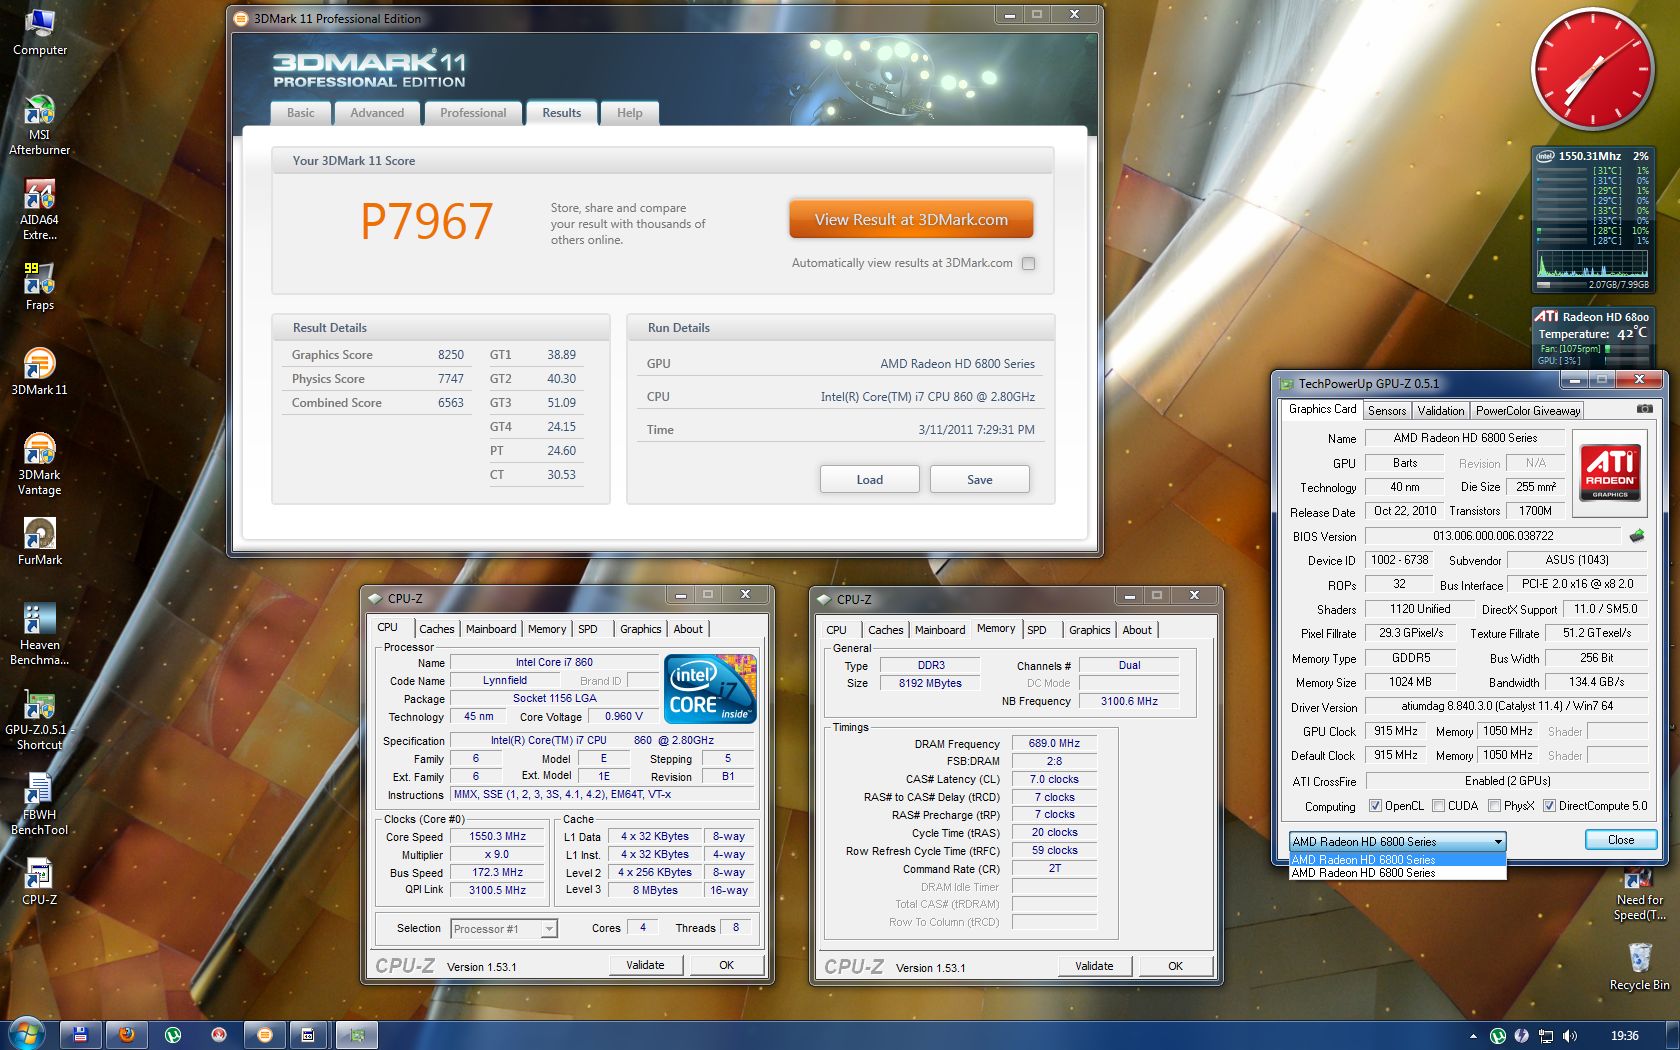Toggle the DirectCompute 5.0 checkbox
The image size is (1680, 1050).
(1549, 806)
